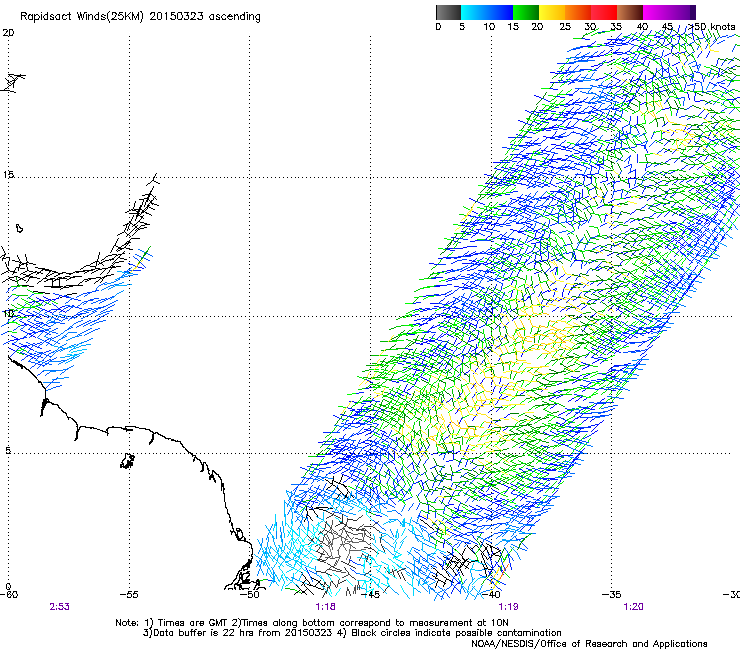Screen dimensions: 740x650
Task: Click the '-55' longitude axis label
Action: (x=129, y=594)
